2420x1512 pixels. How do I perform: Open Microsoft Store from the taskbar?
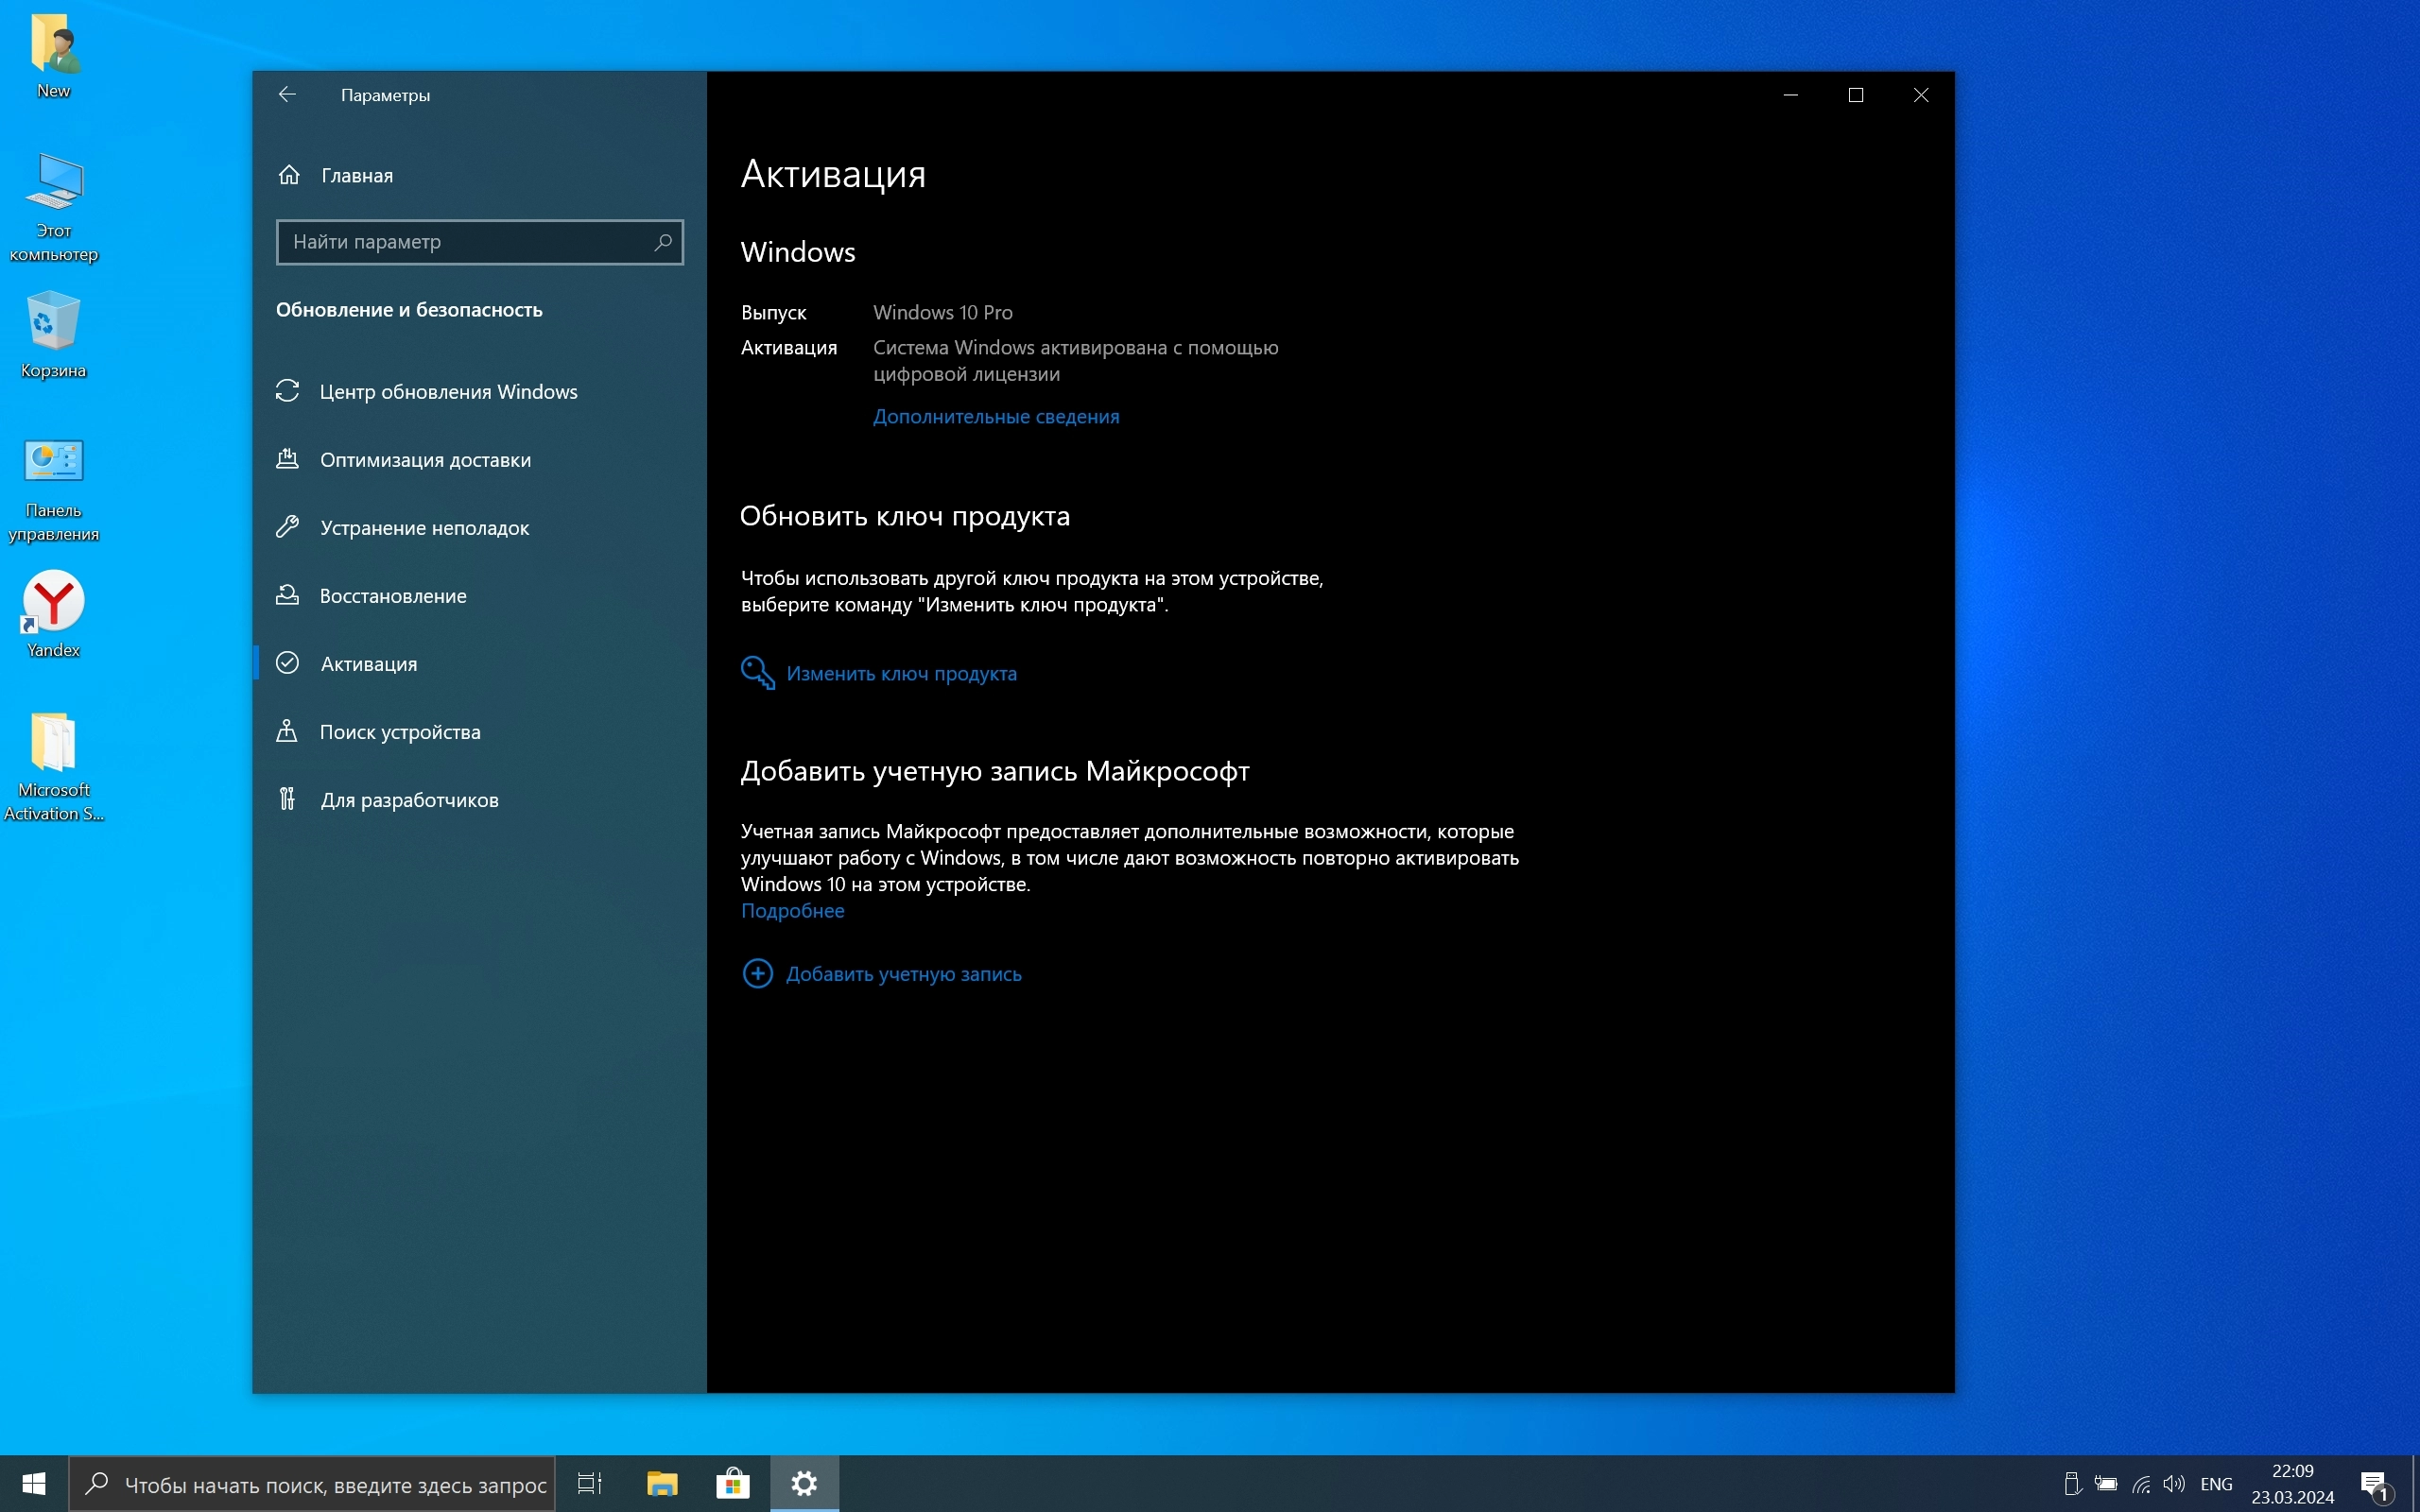coord(733,1484)
